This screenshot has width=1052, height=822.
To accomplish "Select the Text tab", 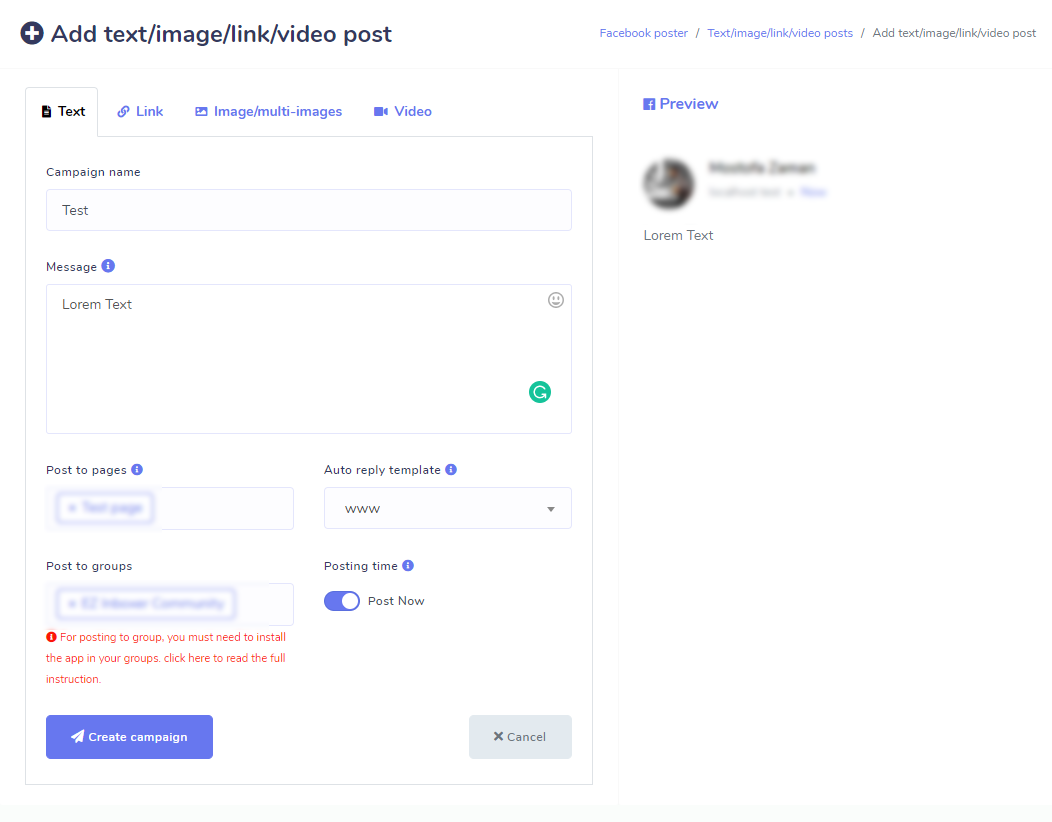I will pyautogui.click(x=62, y=111).
